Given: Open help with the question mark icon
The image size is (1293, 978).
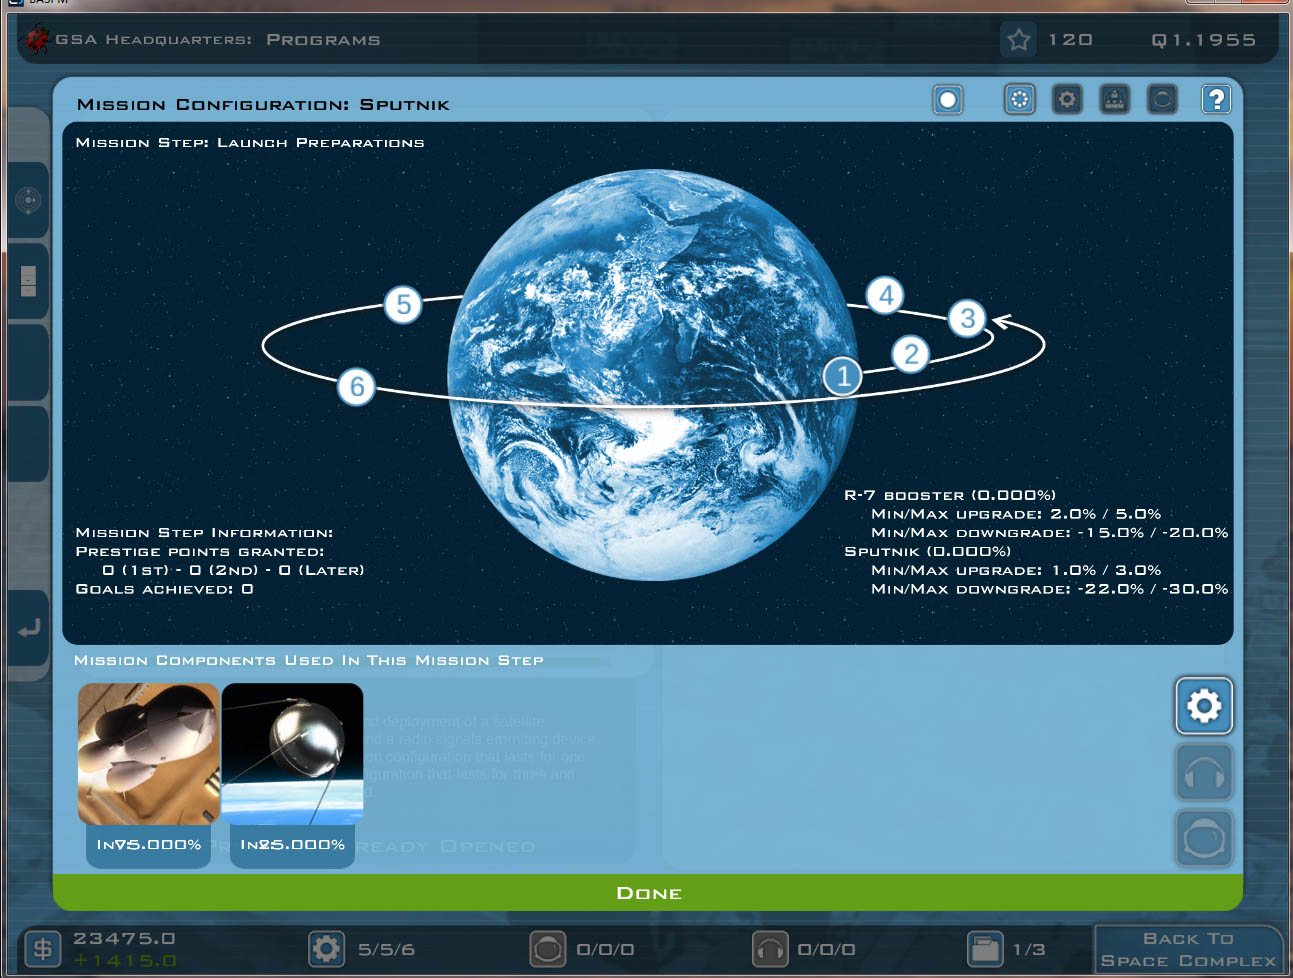Looking at the screenshot, I should point(1216,99).
